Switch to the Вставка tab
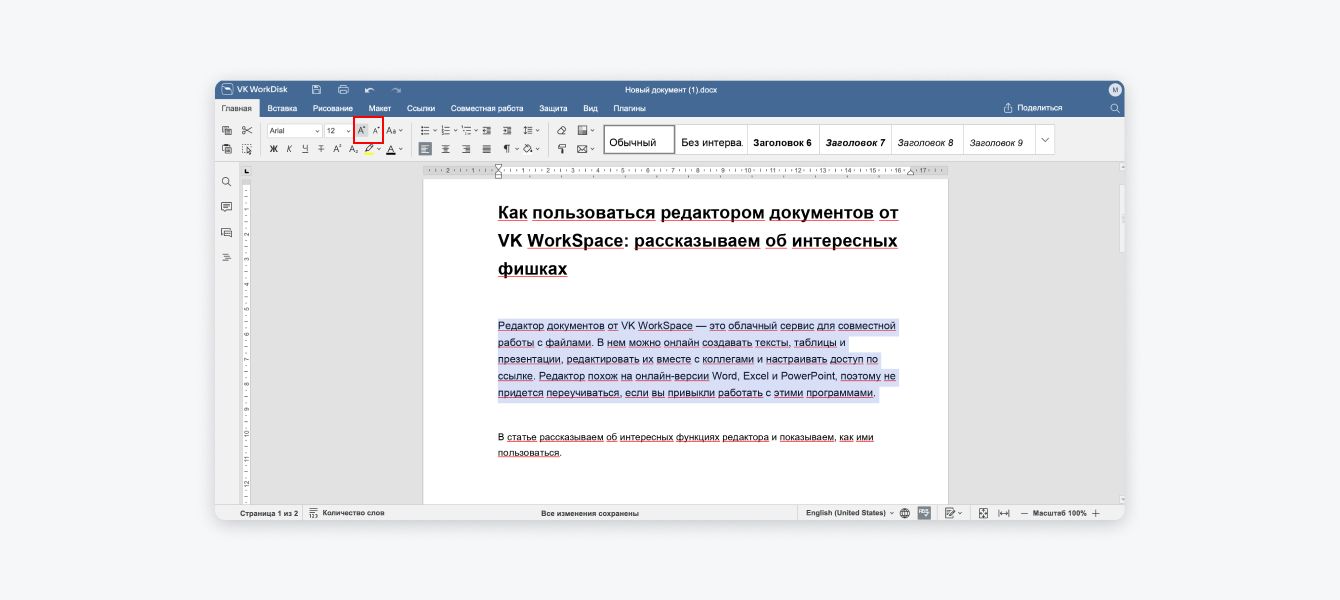 282,108
